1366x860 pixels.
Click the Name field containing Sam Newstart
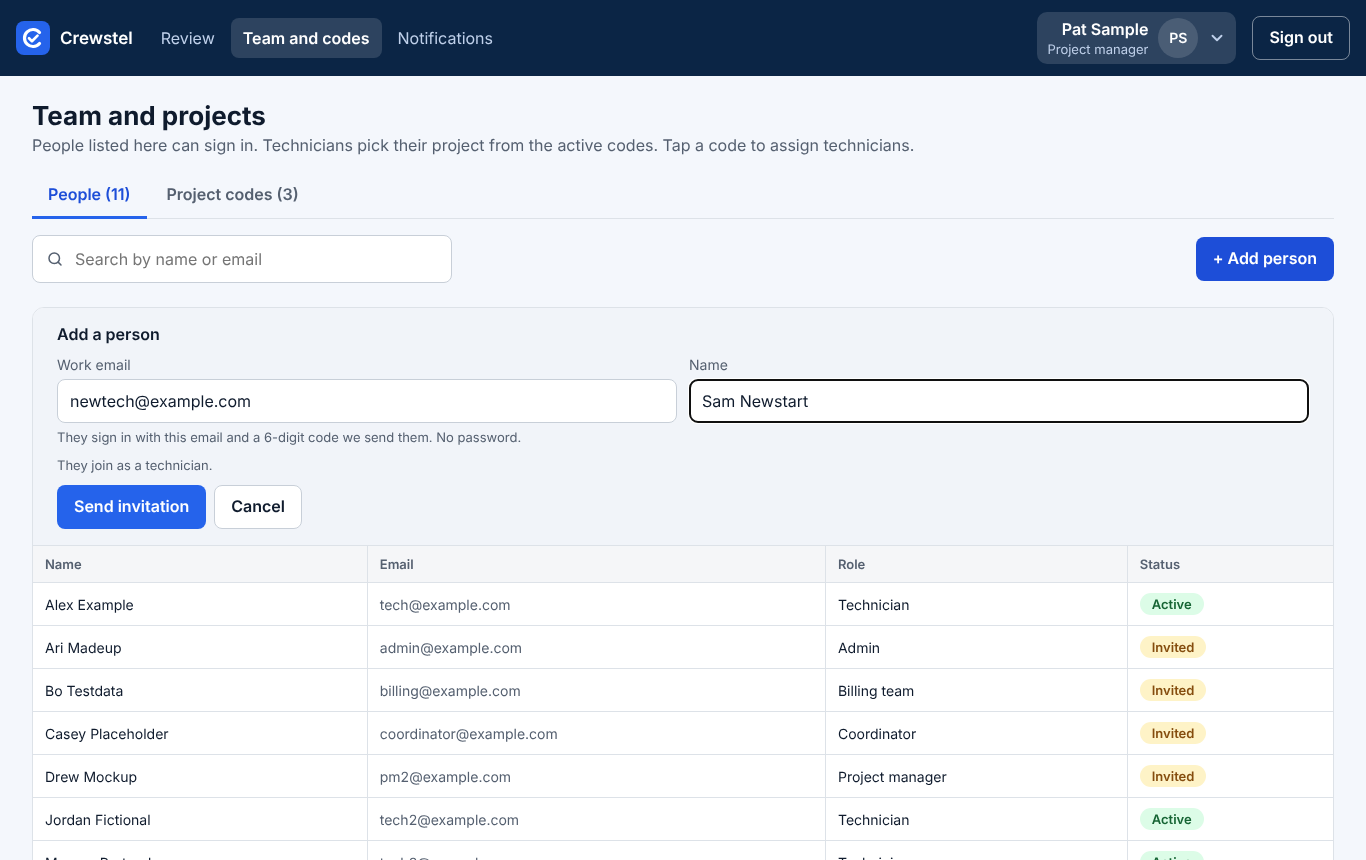999,401
